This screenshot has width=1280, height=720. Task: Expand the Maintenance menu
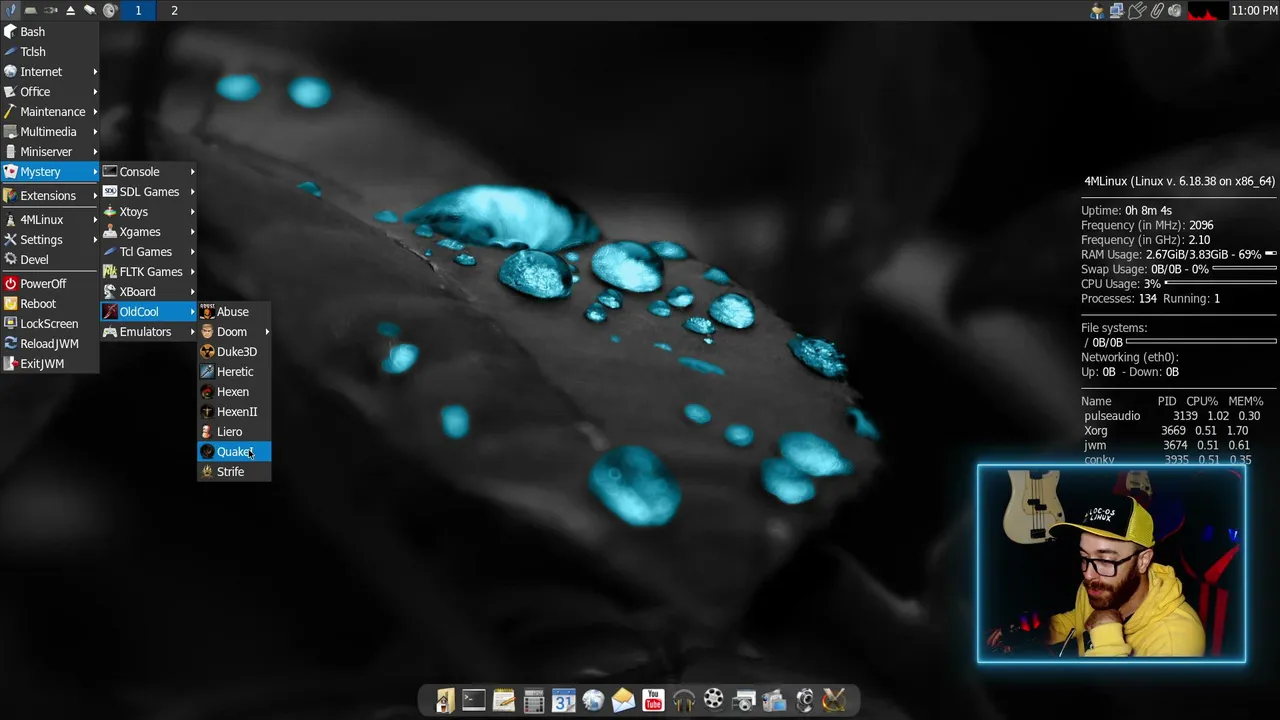(50, 112)
